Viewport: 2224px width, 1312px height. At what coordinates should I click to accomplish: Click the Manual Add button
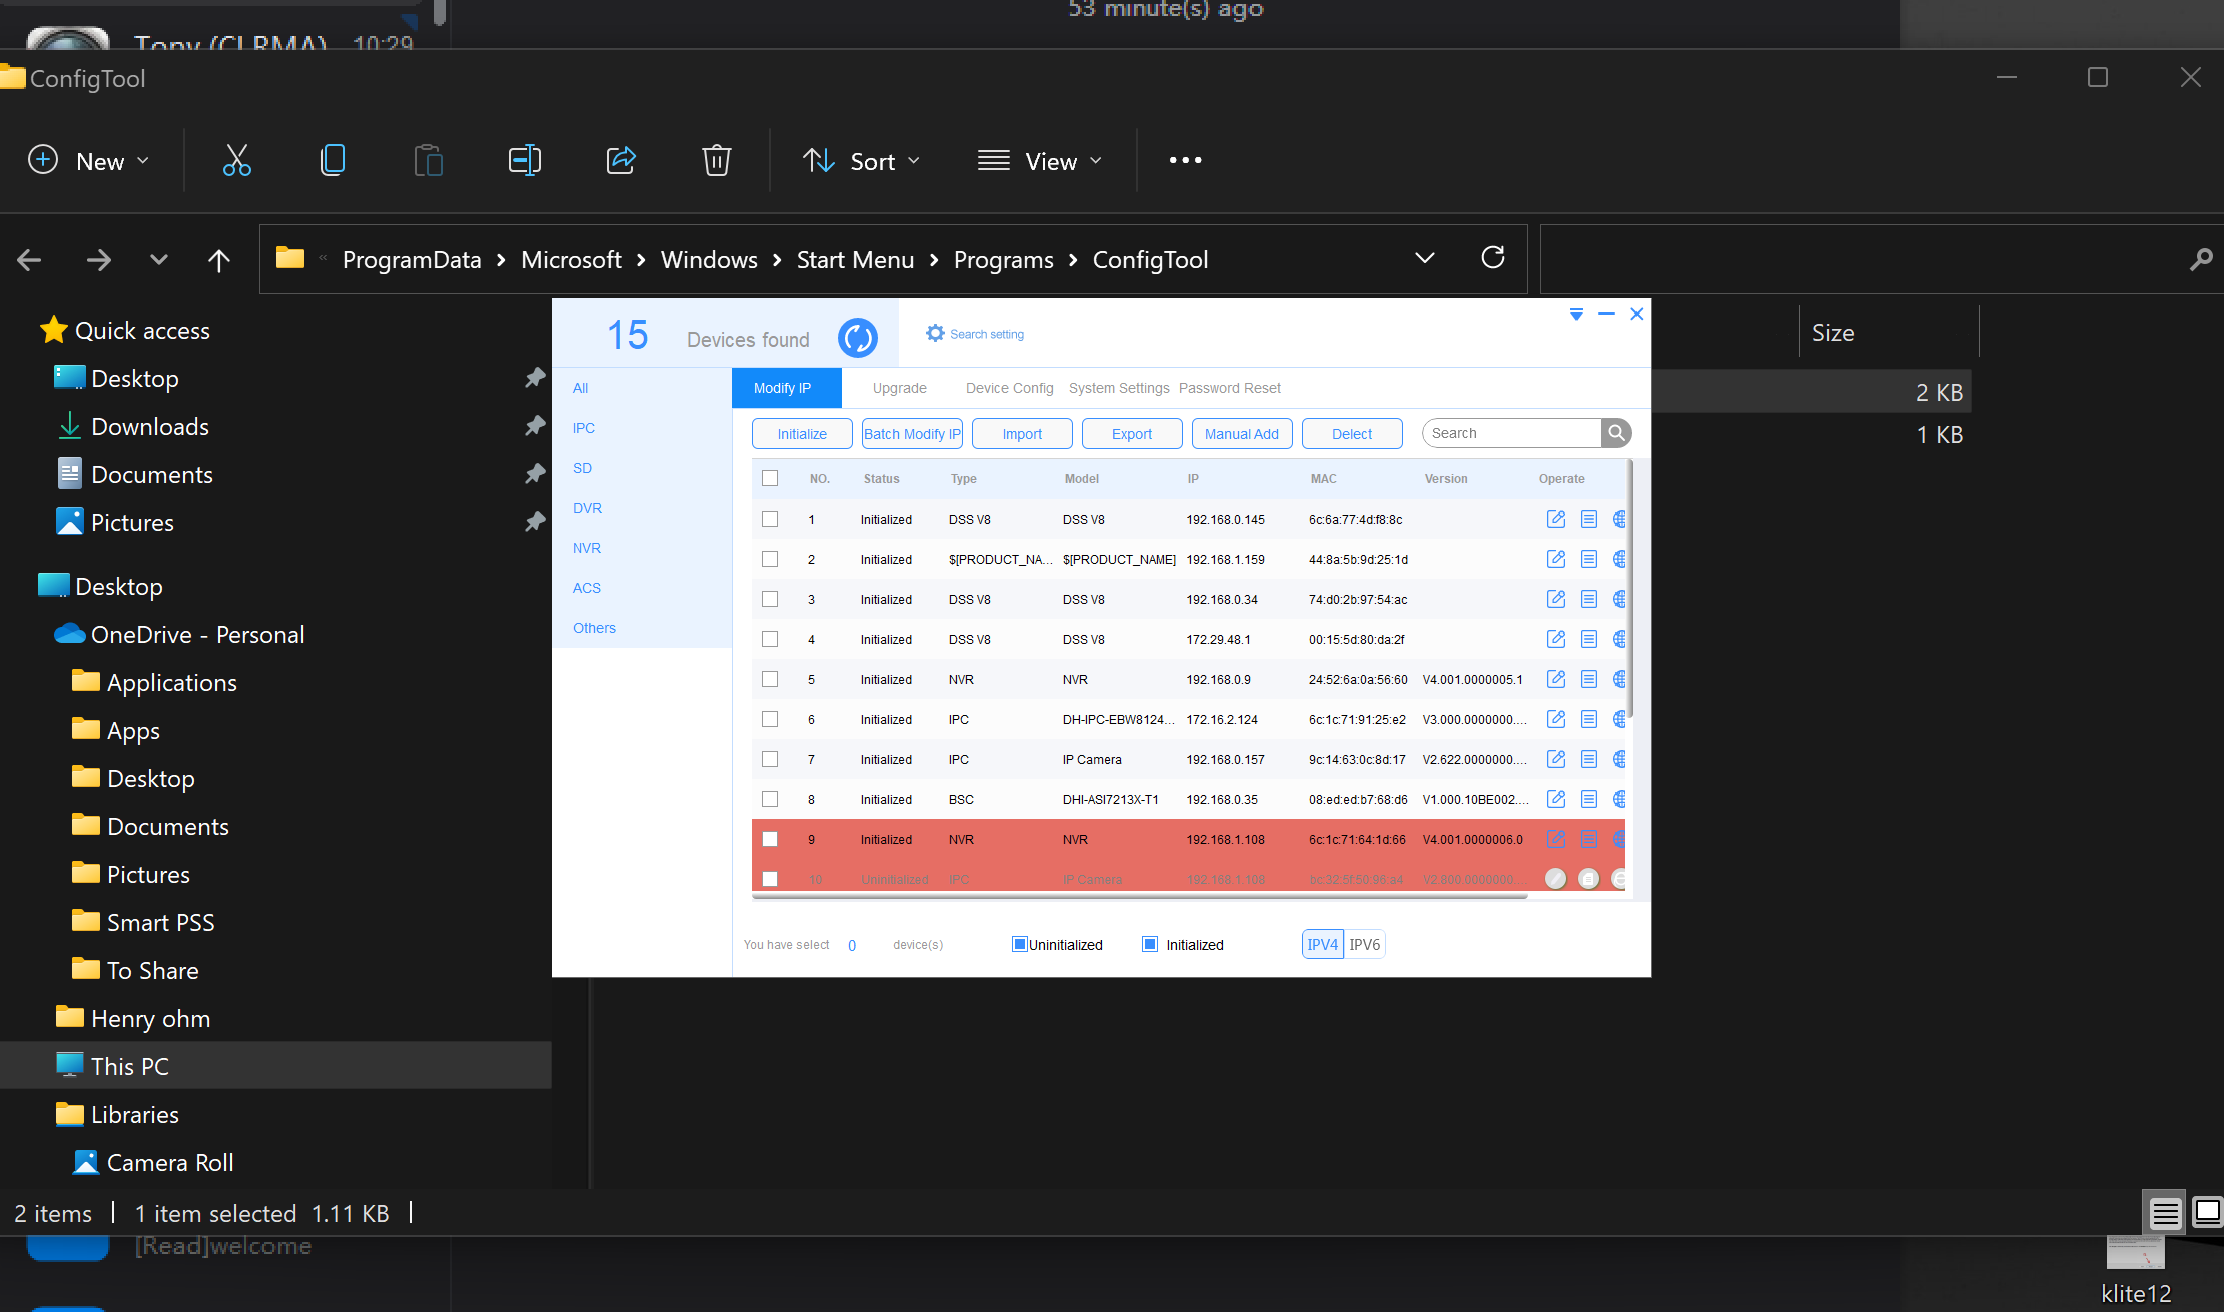(x=1242, y=433)
